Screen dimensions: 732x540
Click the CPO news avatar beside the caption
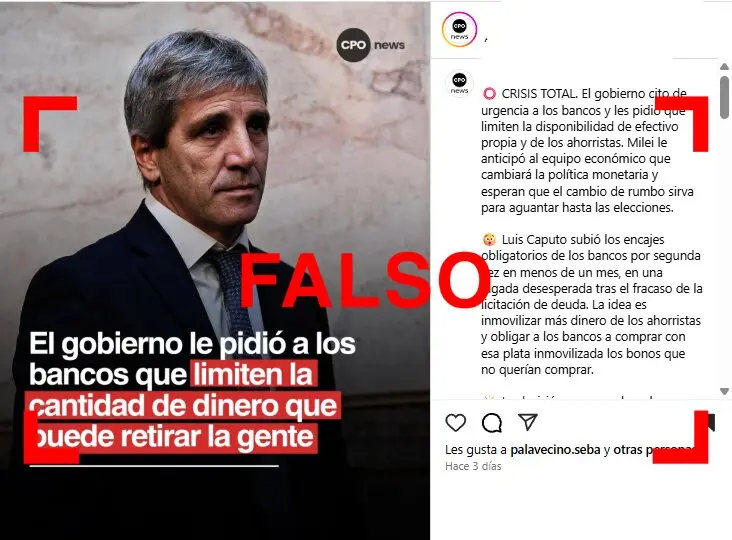click(x=459, y=84)
